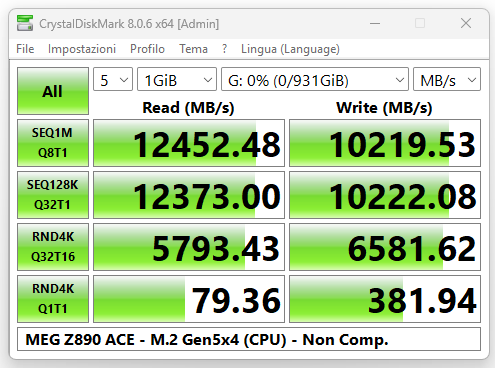Click the RND4K Q32T16 read result 5793.43

(189, 247)
